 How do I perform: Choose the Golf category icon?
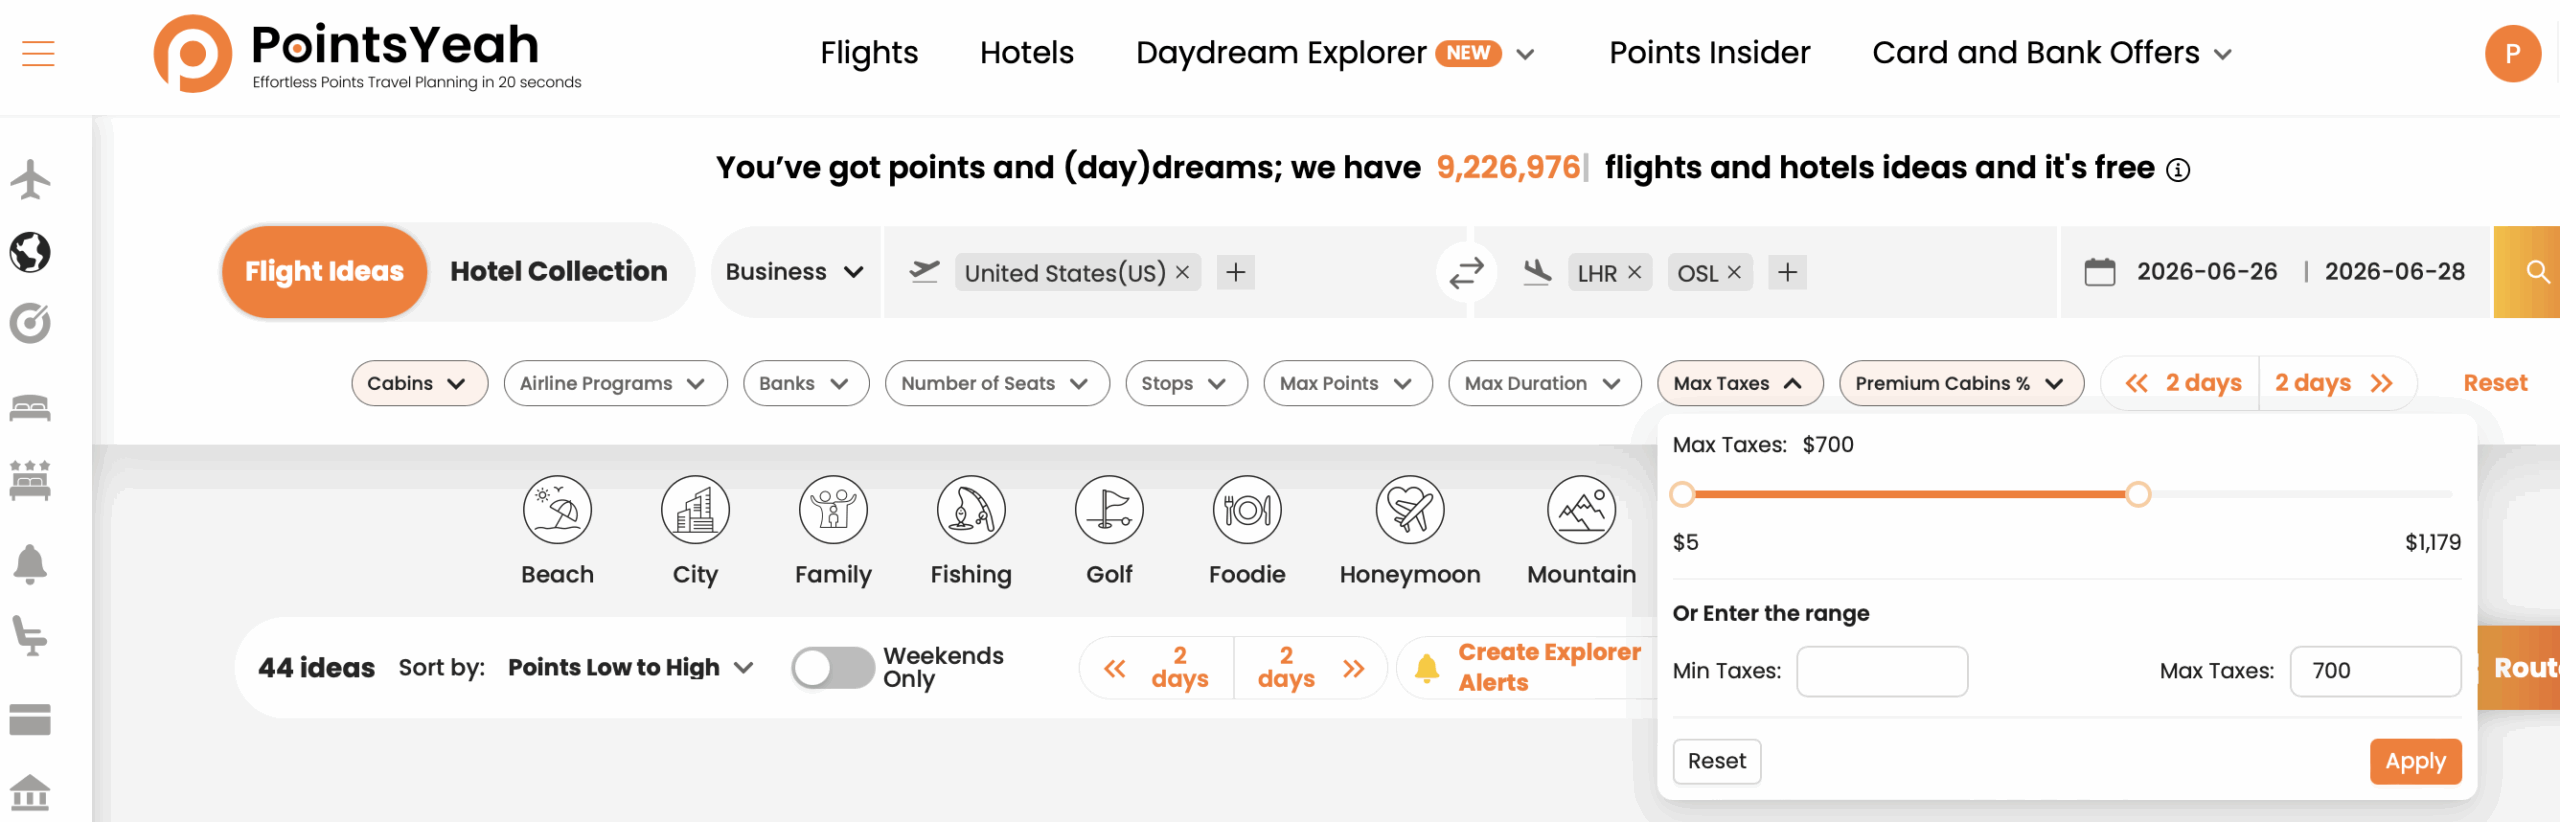(1109, 511)
